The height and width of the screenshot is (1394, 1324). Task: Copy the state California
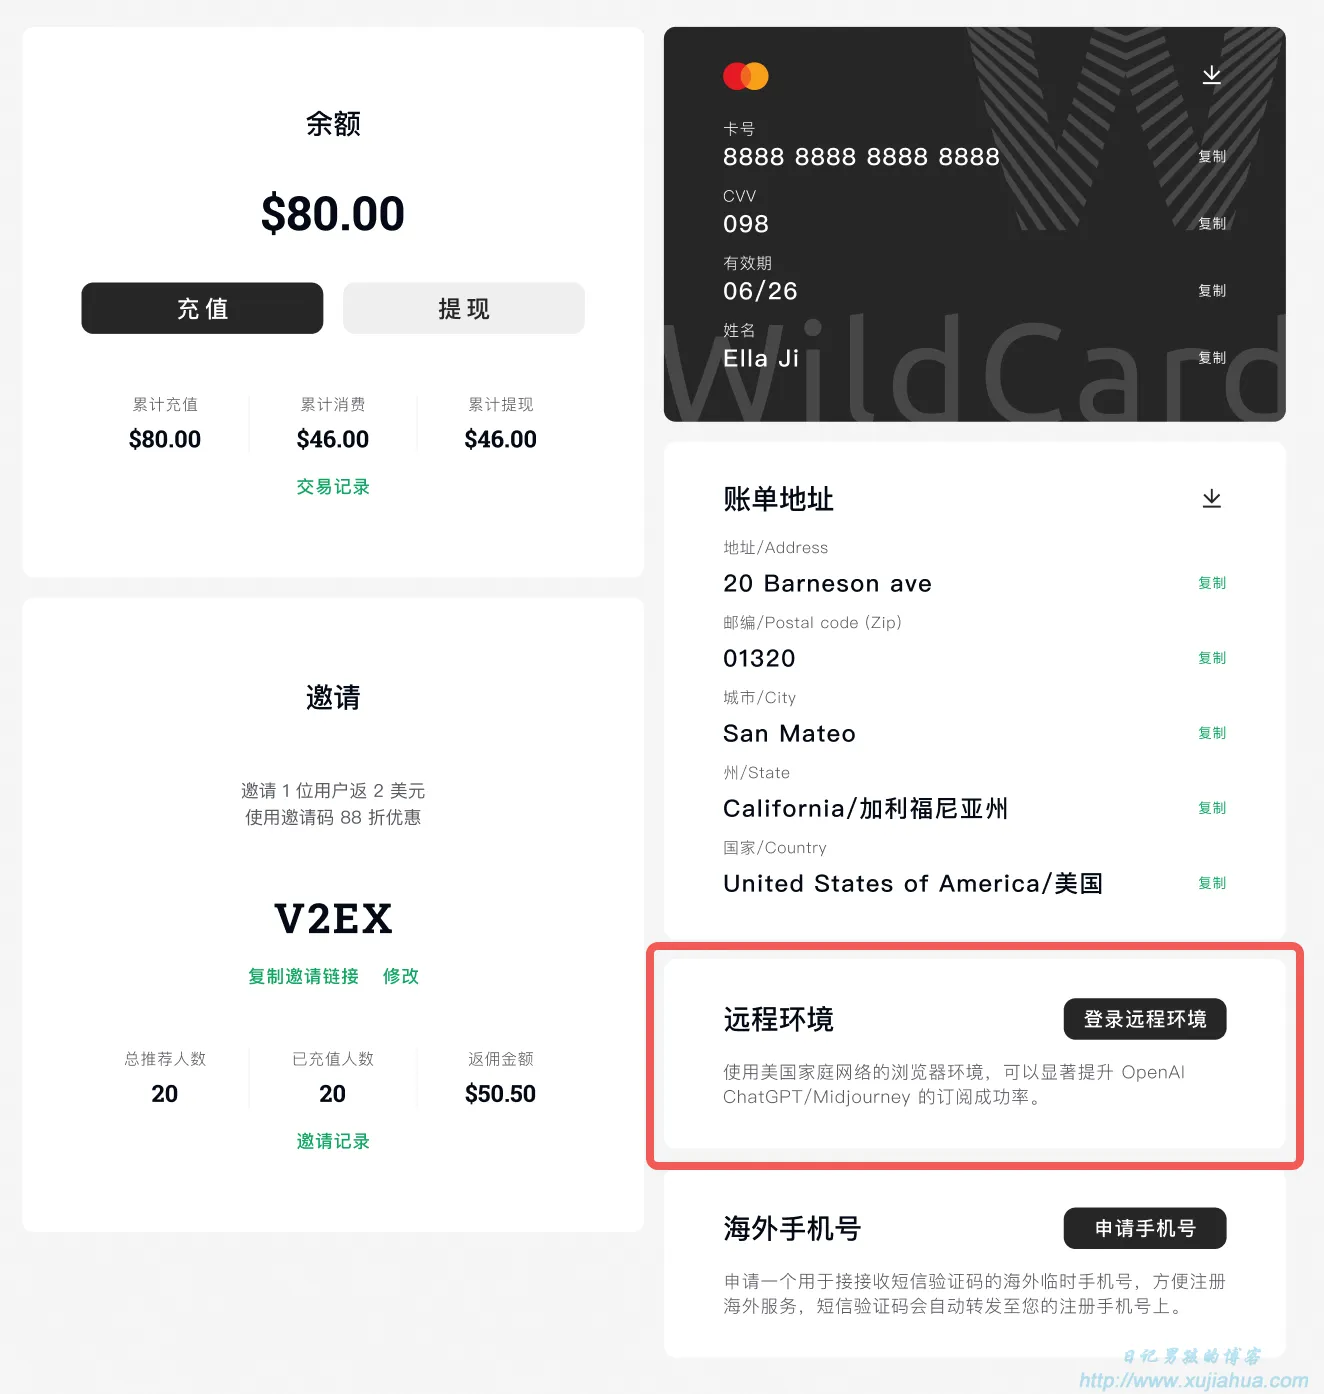[x=1212, y=808]
